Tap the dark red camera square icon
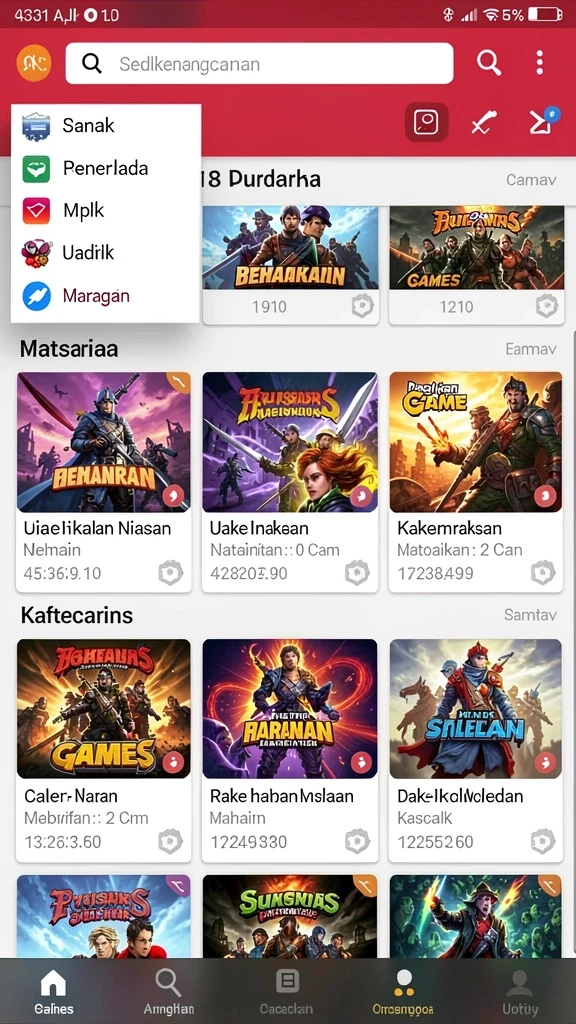This screenshot has height=1024, width=576. (x=426, y=122)
